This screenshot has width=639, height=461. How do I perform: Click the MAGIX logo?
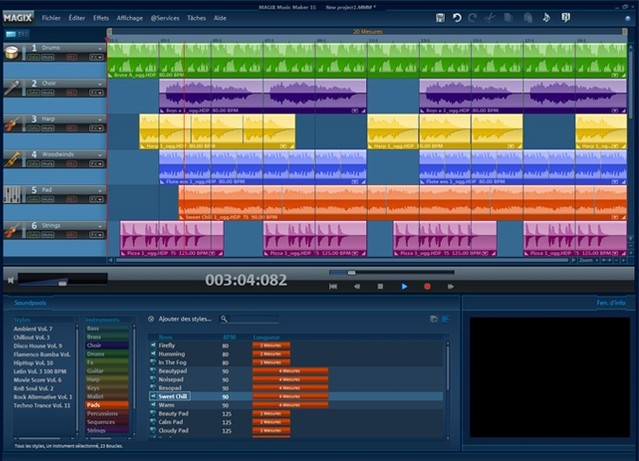(18, 18)
